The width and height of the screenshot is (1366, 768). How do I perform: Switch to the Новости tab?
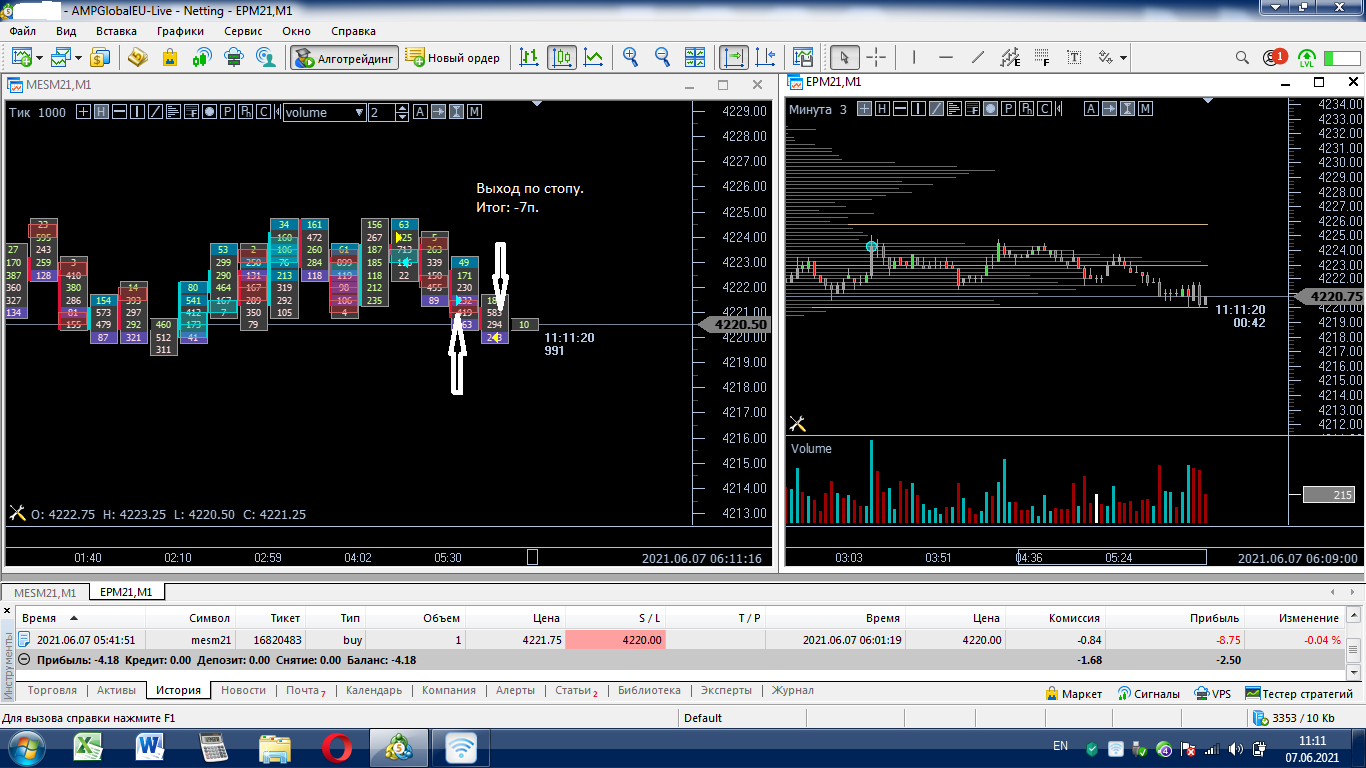tap(244, 690)
